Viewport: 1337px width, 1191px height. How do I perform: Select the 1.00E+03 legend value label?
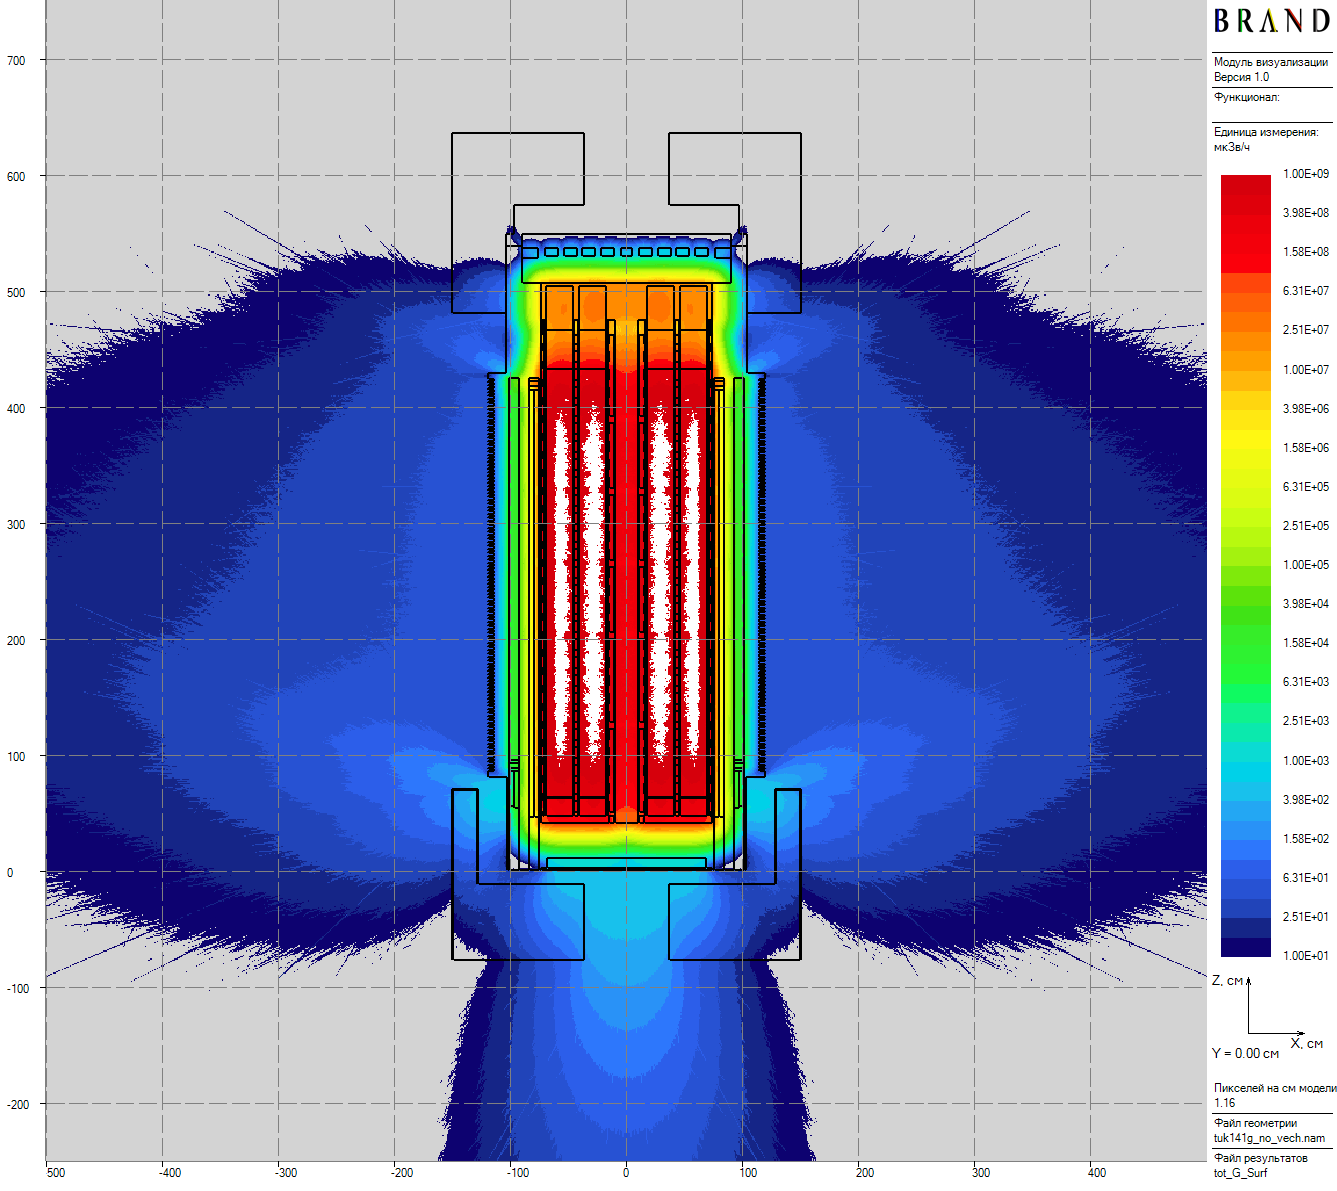click(x=1305, y=761)
